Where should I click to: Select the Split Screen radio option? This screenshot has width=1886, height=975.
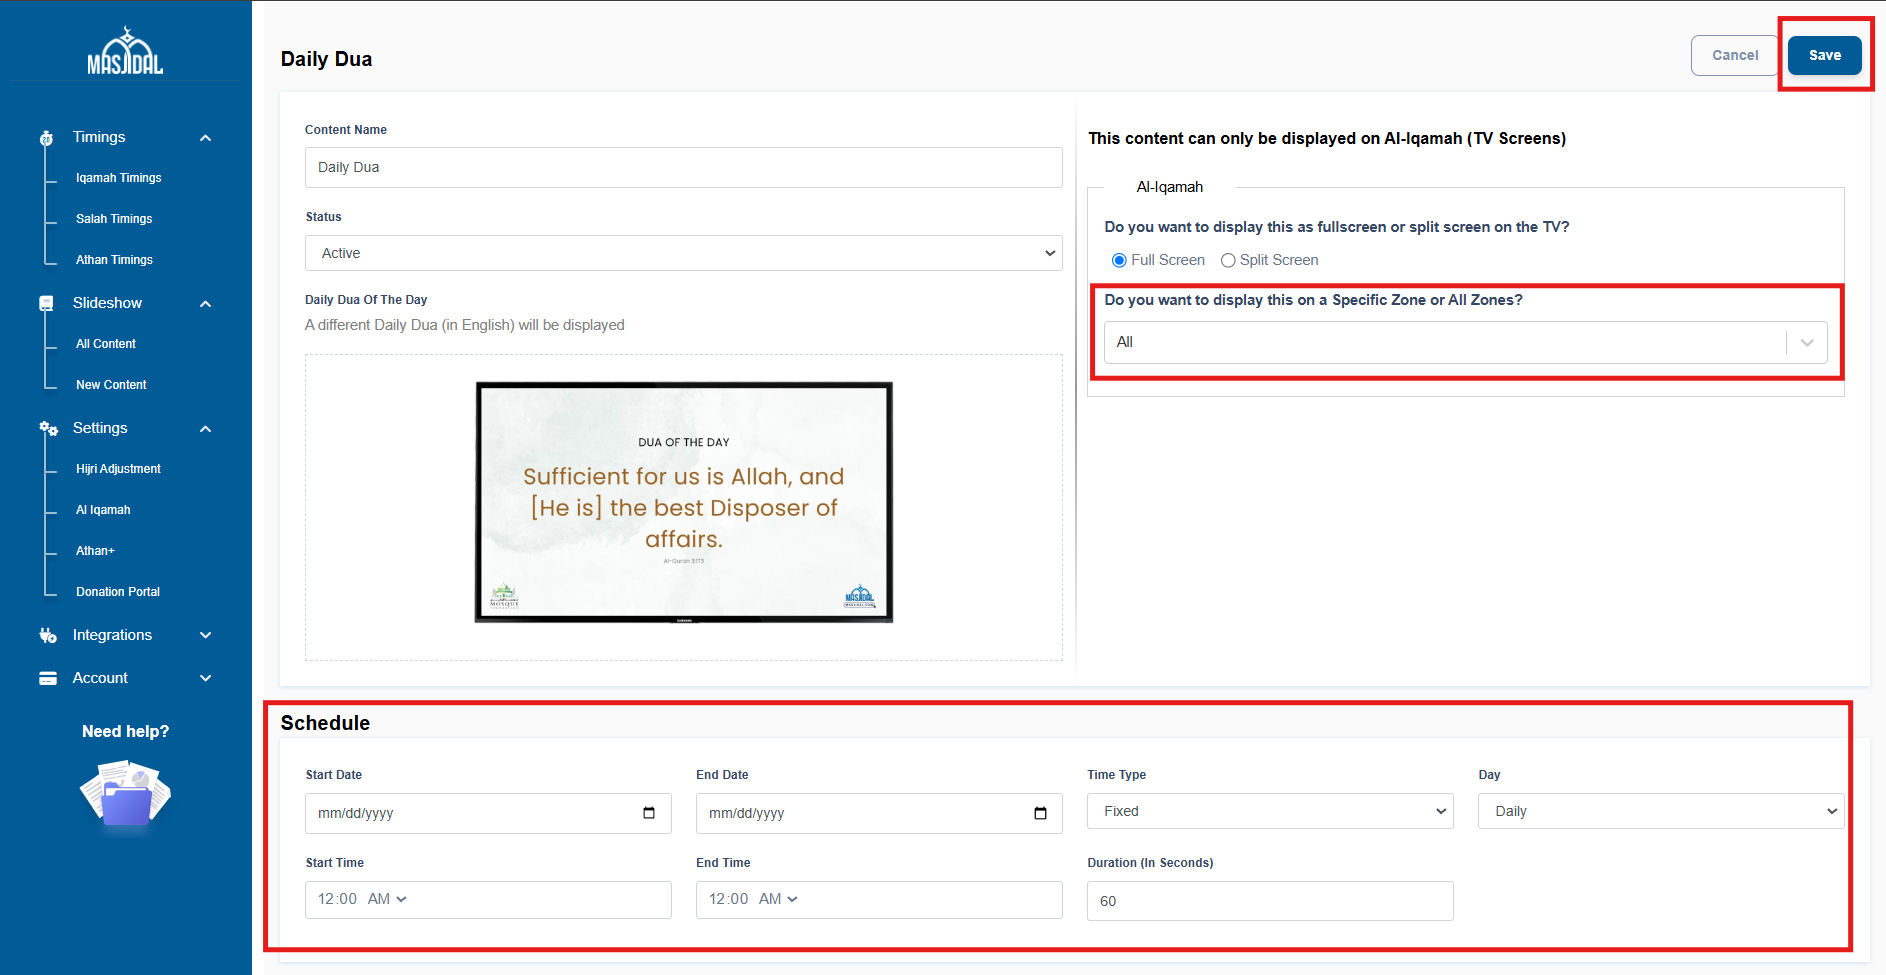tap(1228, 260)
